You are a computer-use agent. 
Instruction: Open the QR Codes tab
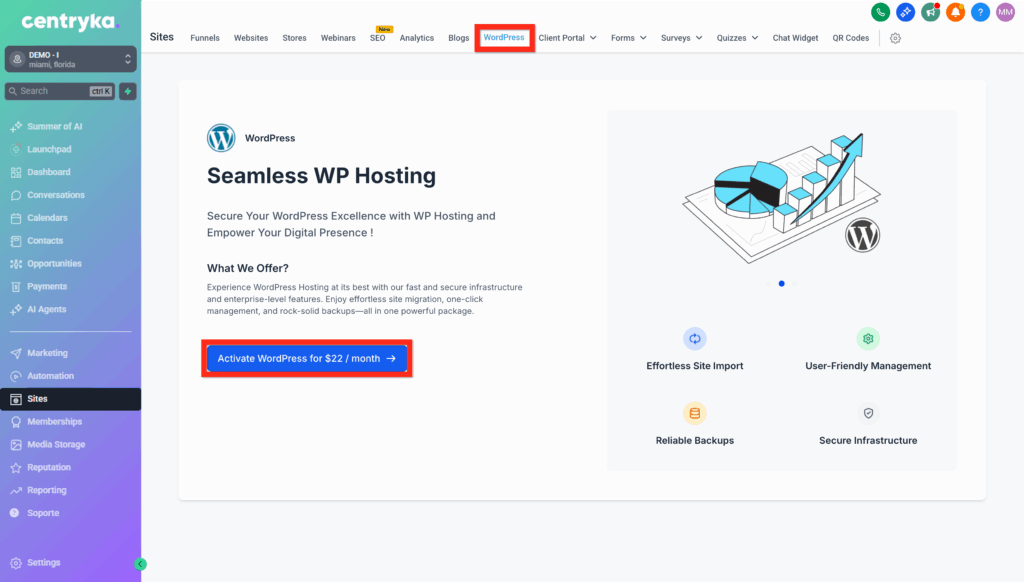(x=851, y=38)
